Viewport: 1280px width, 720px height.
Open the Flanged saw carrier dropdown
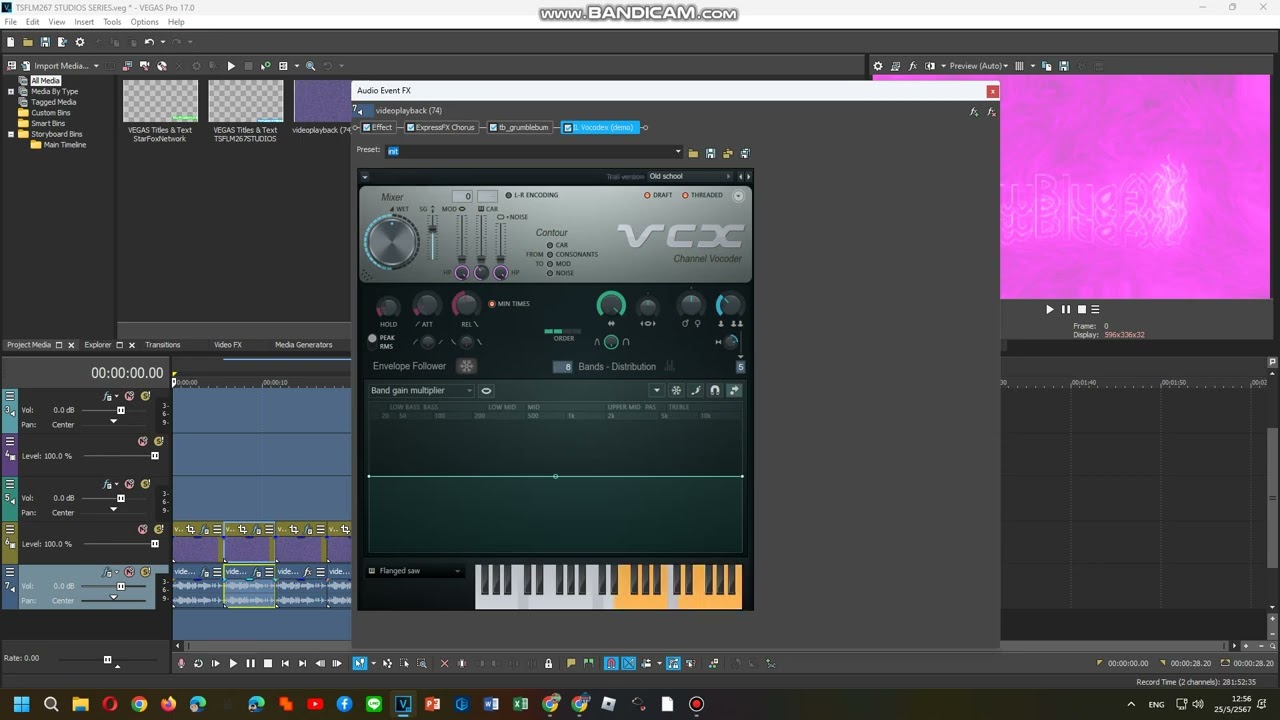[x=415, y=571]
